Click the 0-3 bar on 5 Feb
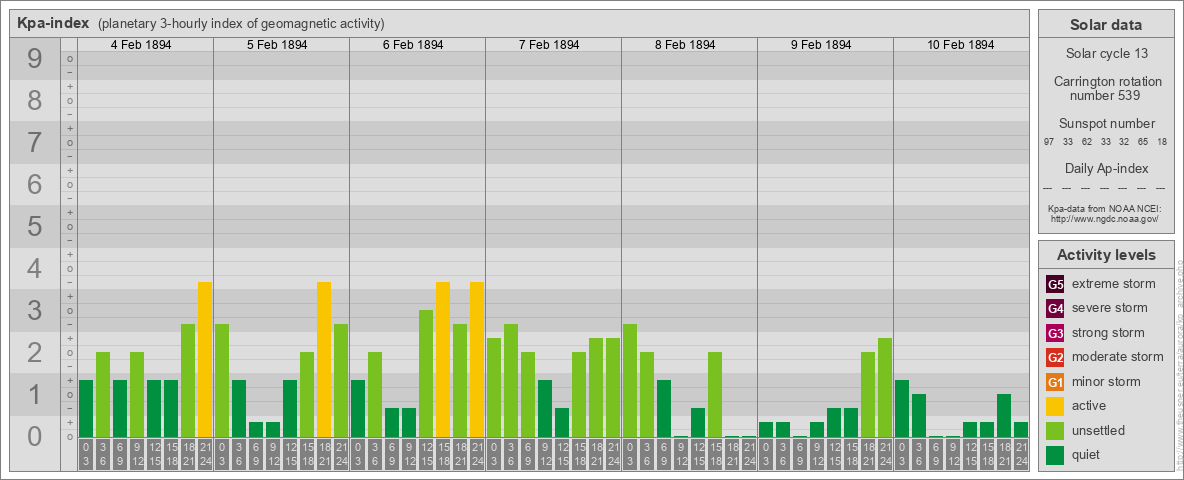This screenshot has height=480, width=1184. pyautogui.click(x=222, y=380)
